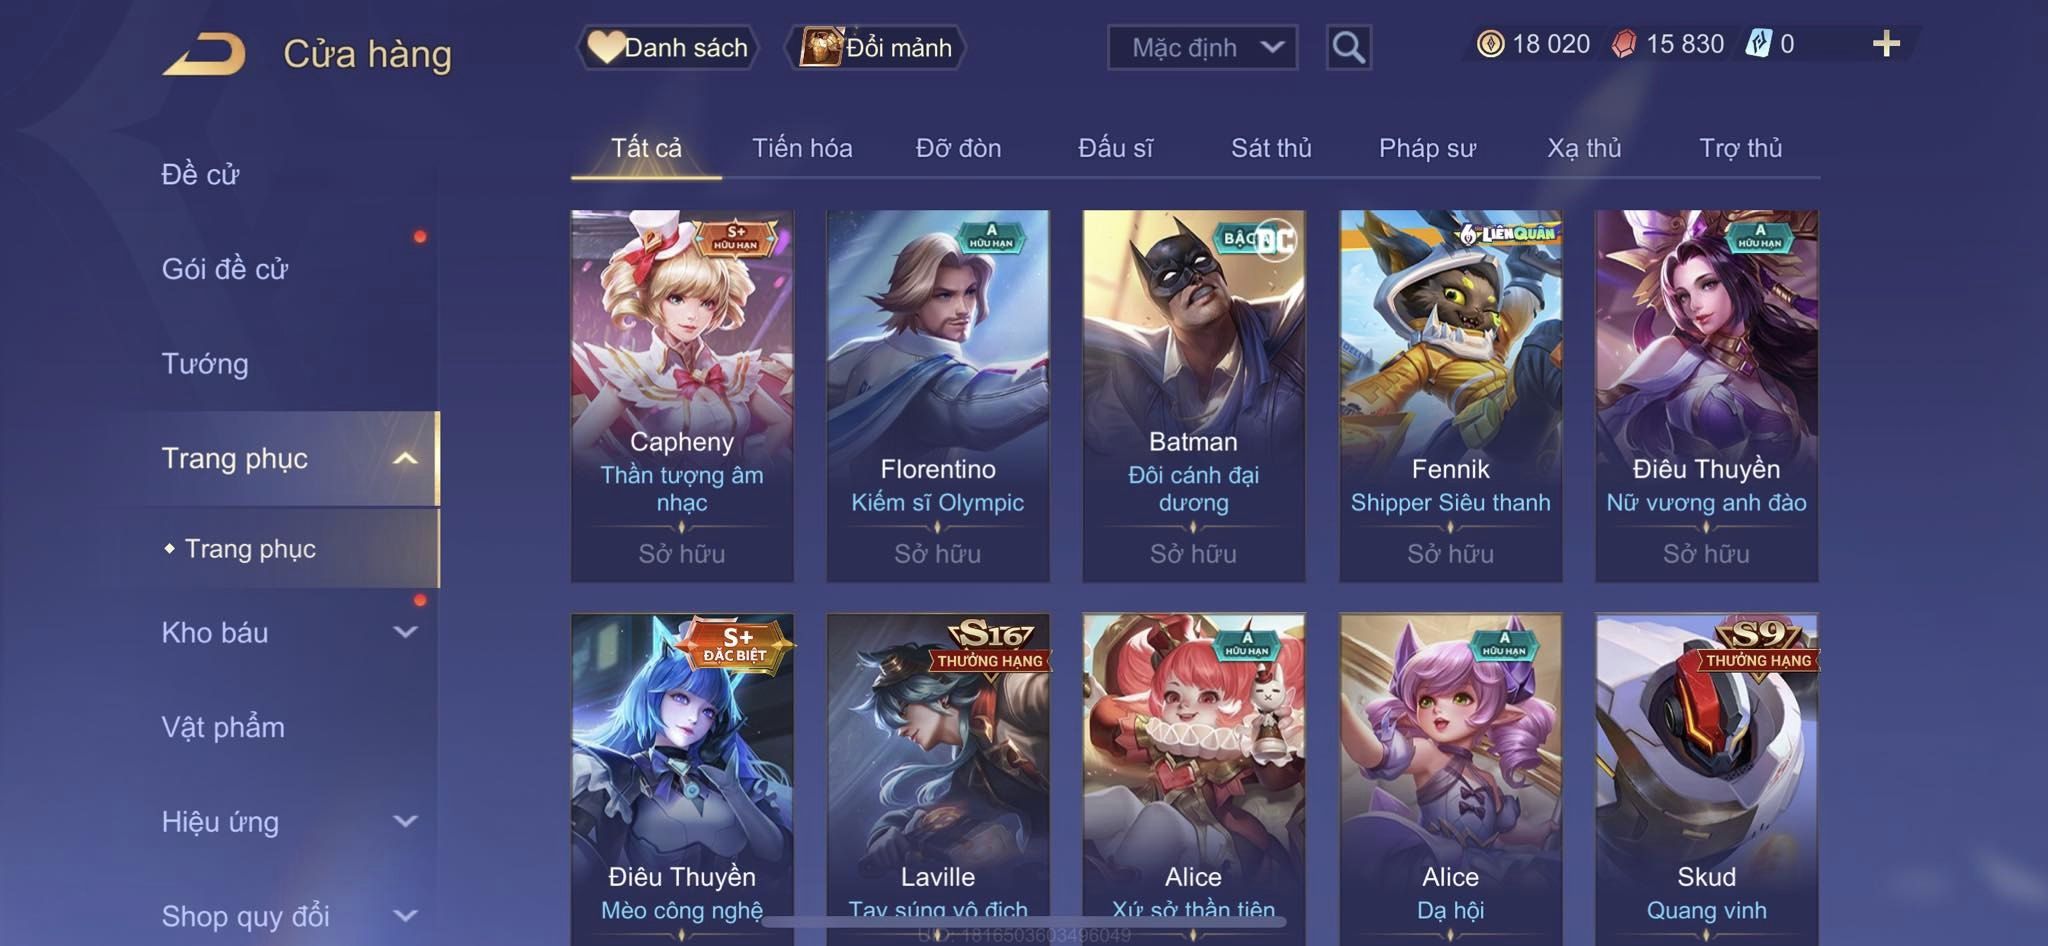Open Danh sách wishlist heart button
This screenshot has width=2048, height=946.
[x=667, y=47]
